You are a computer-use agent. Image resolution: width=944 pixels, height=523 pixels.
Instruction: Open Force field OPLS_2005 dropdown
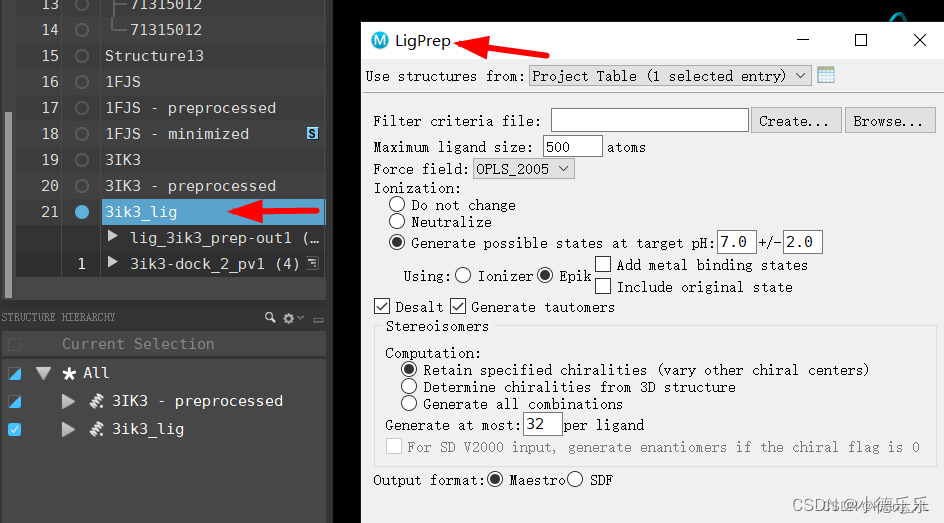pos(523,169)
